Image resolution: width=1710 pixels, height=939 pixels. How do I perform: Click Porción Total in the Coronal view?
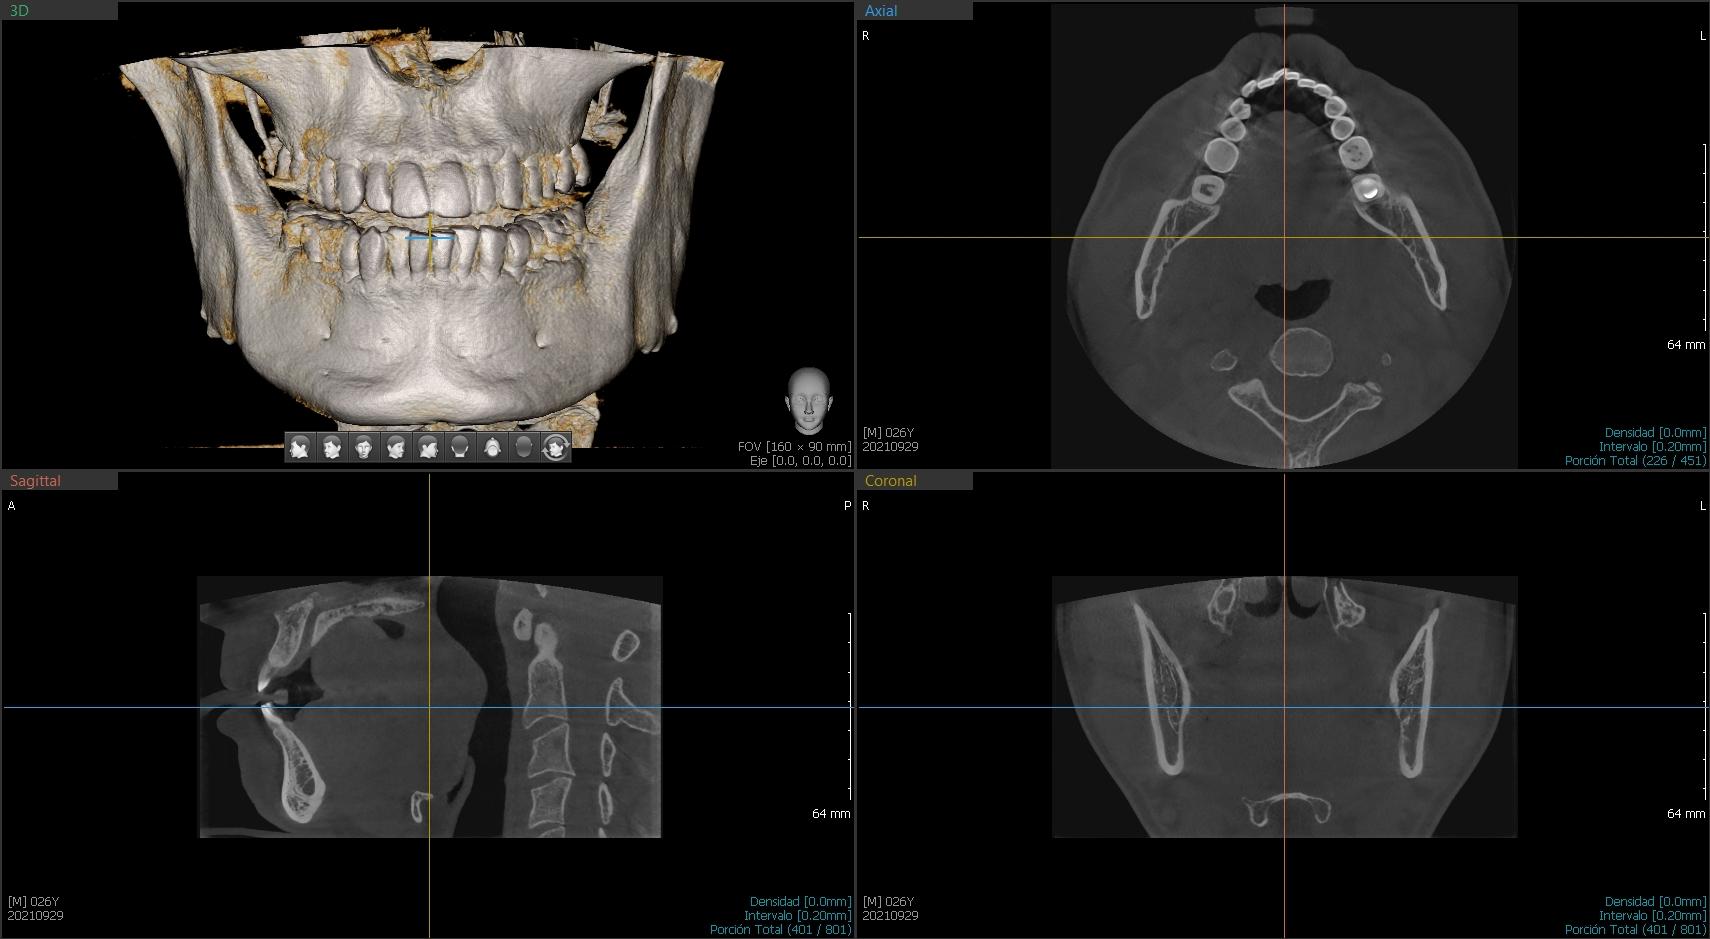(x=1635, y=930)
